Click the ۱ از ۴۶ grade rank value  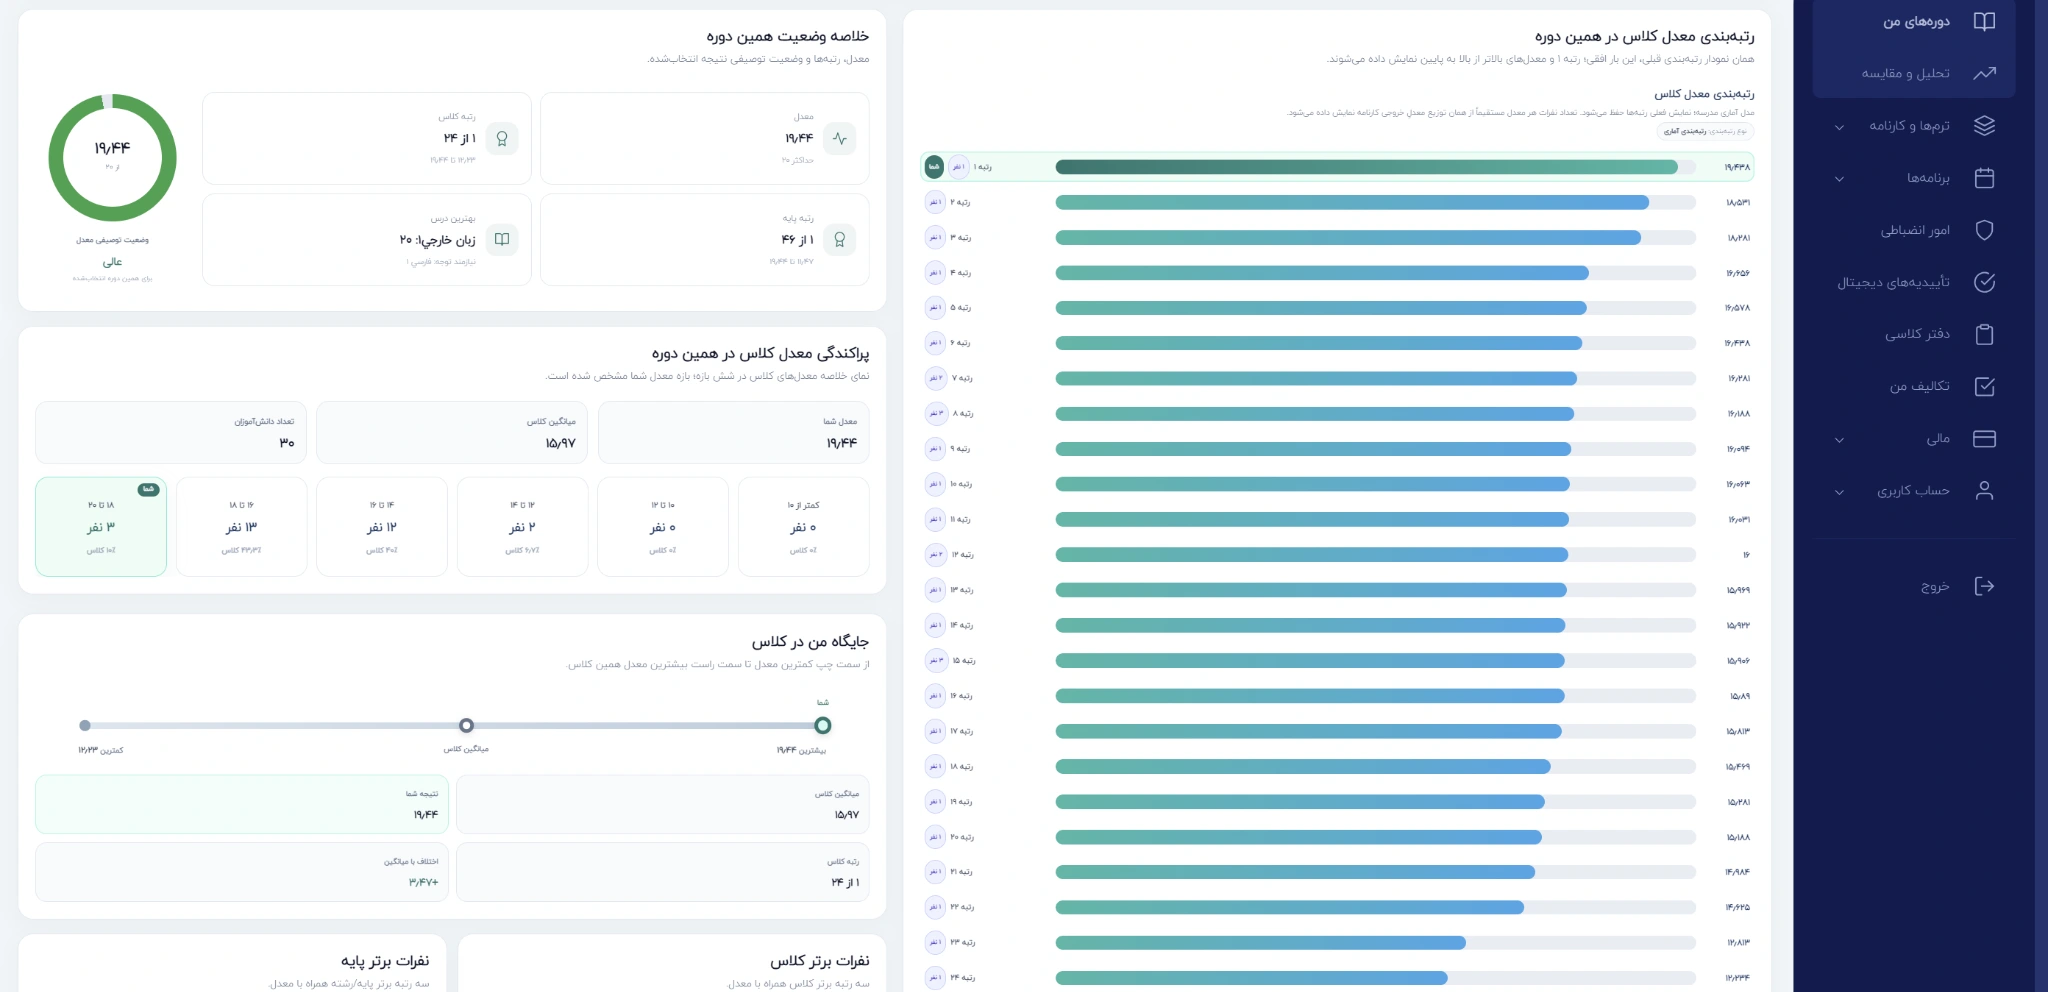tap(798, 240)
